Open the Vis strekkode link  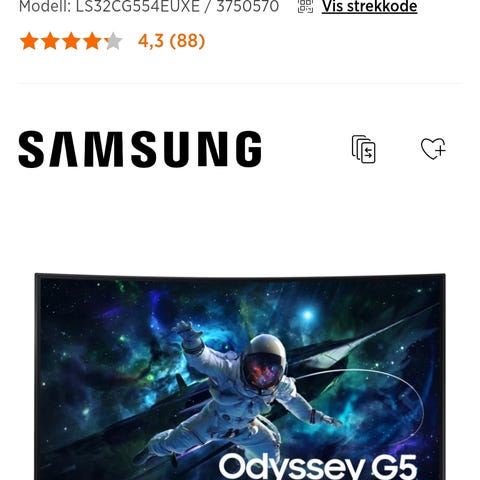pyautogui.click(x=369, y=6)
